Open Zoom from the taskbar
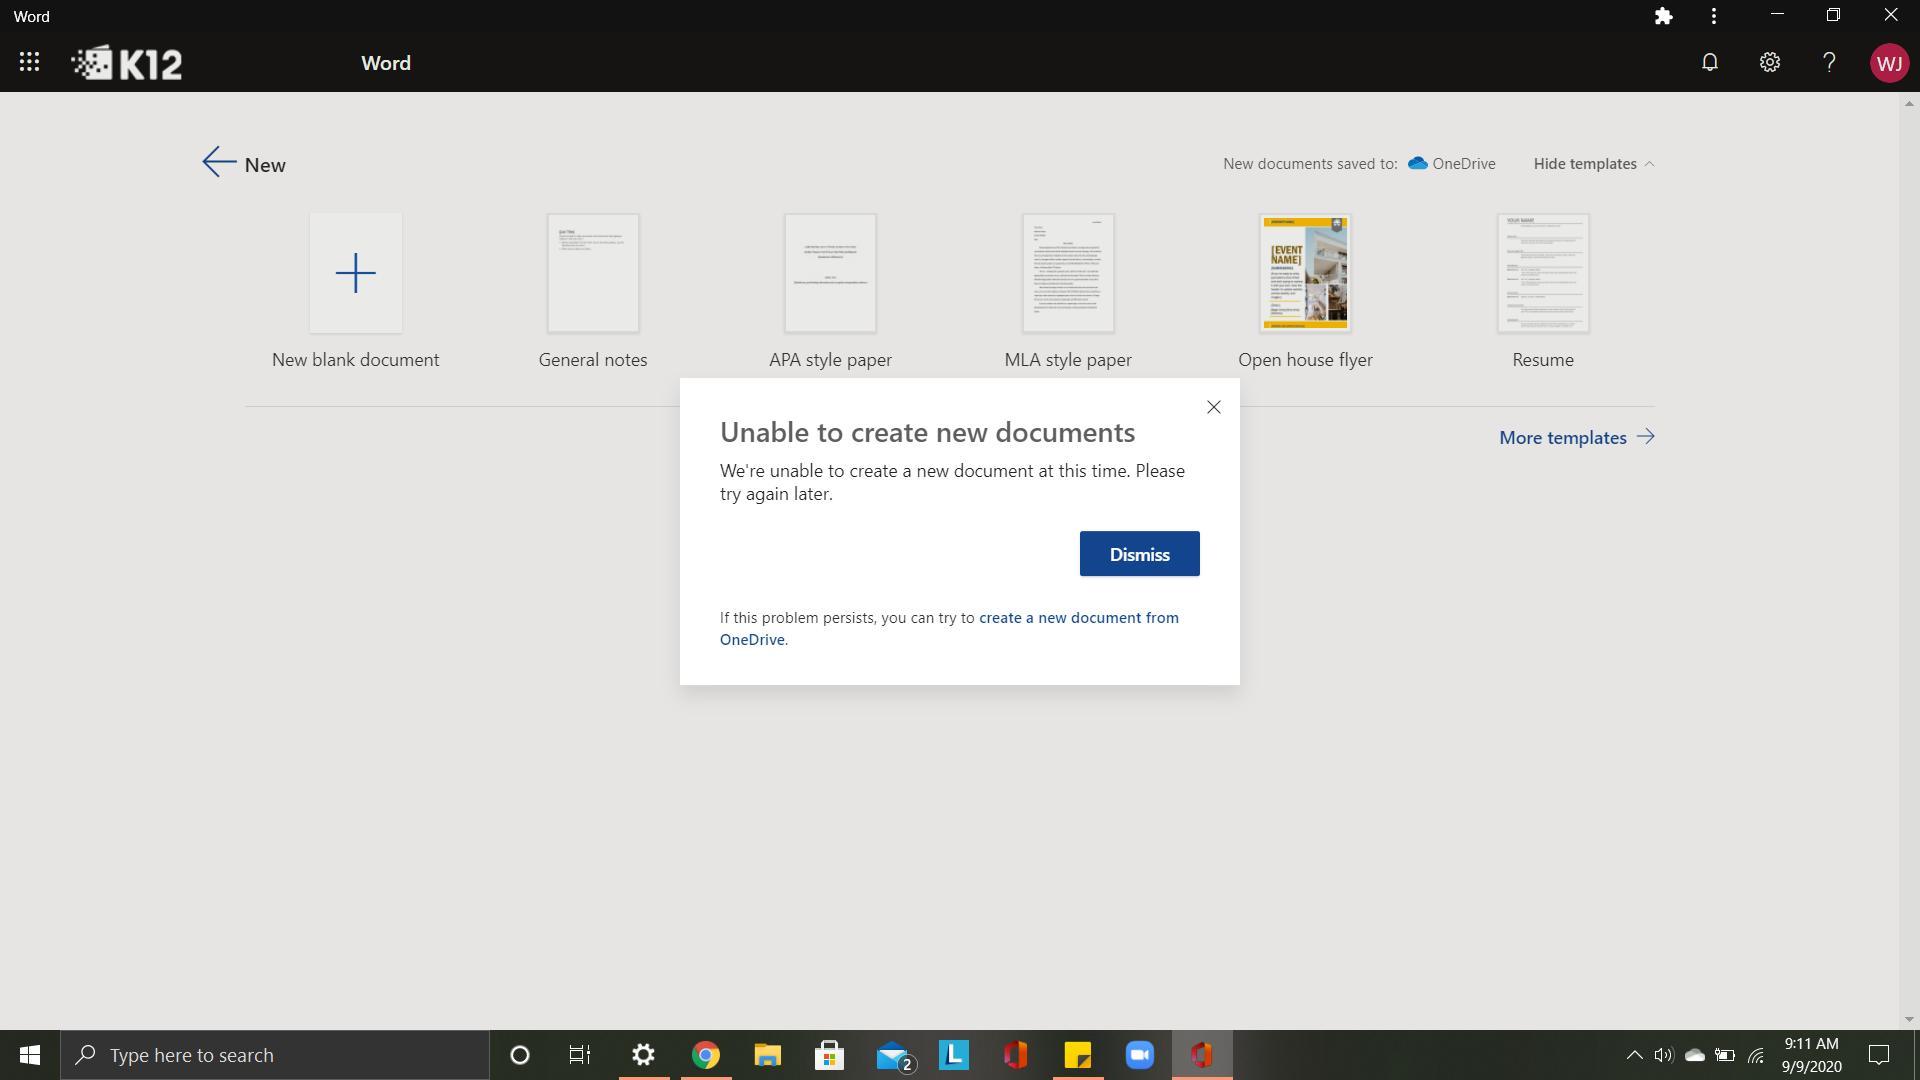This screenshot has width=1920, height=1080. tap(1139, 1055)
